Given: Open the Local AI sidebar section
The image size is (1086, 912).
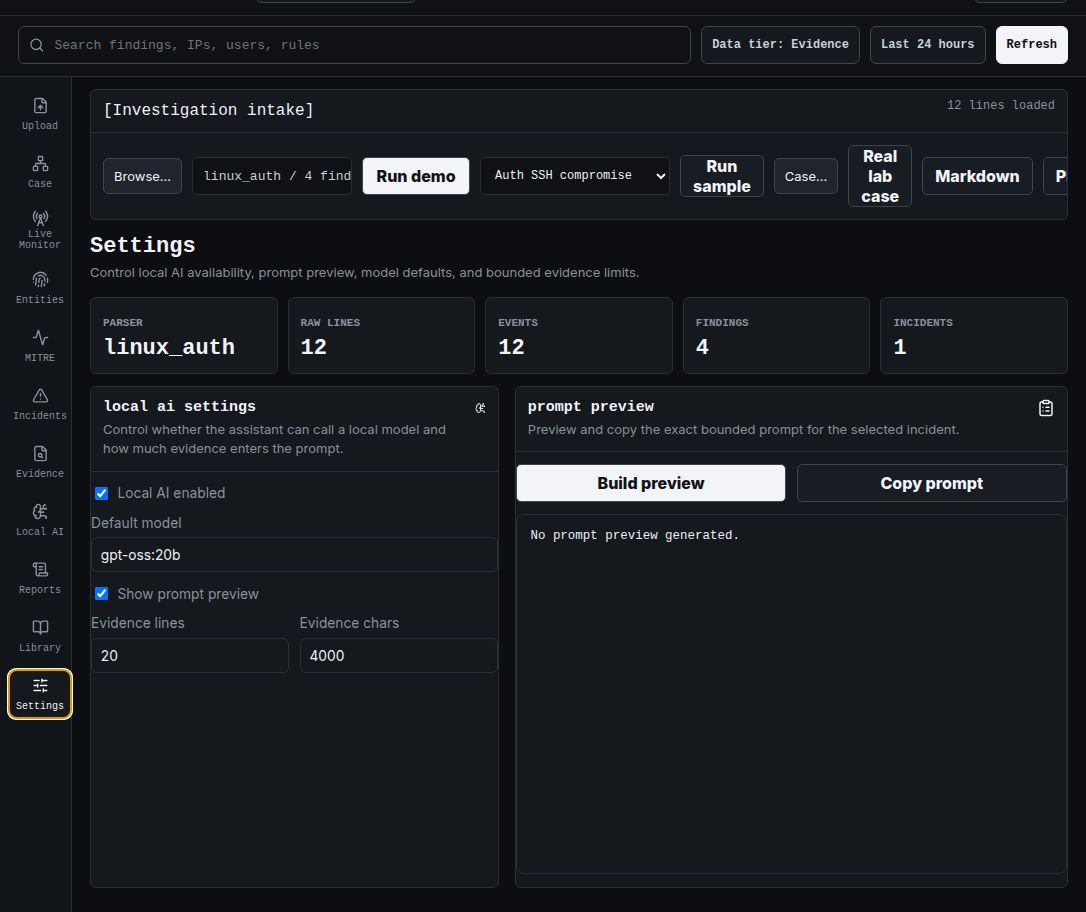Looking at the screenshot, I should click(x=39, y=520).
